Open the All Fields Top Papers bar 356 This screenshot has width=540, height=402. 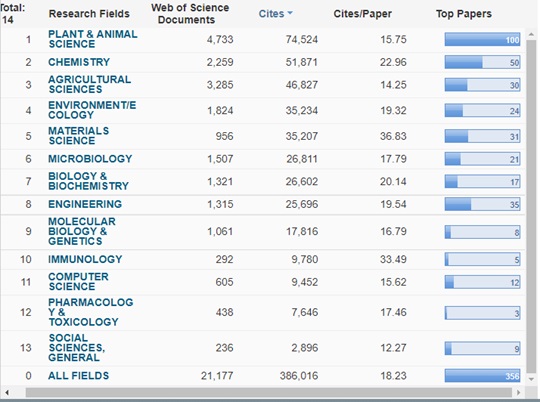pyautogui.click(x=482, y=376)
